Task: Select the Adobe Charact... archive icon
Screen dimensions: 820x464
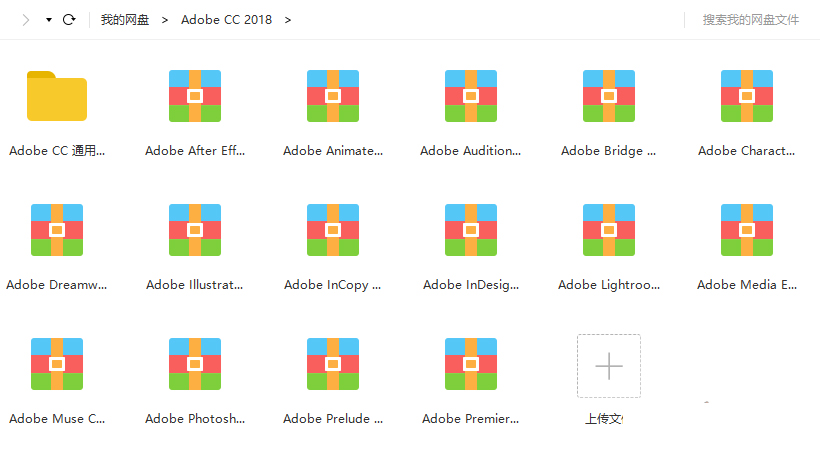Action: pos(747,96)
